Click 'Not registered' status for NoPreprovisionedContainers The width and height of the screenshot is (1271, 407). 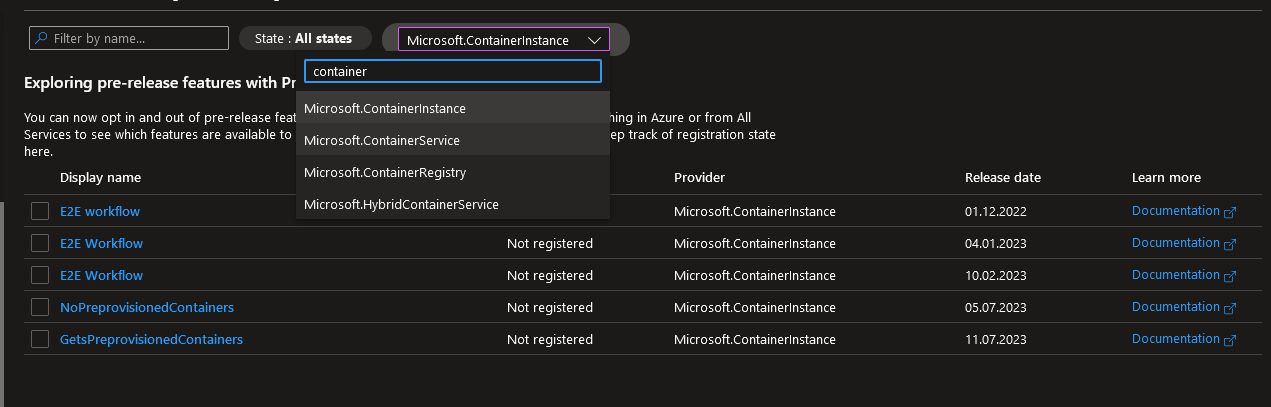click(x=550, y=307)
